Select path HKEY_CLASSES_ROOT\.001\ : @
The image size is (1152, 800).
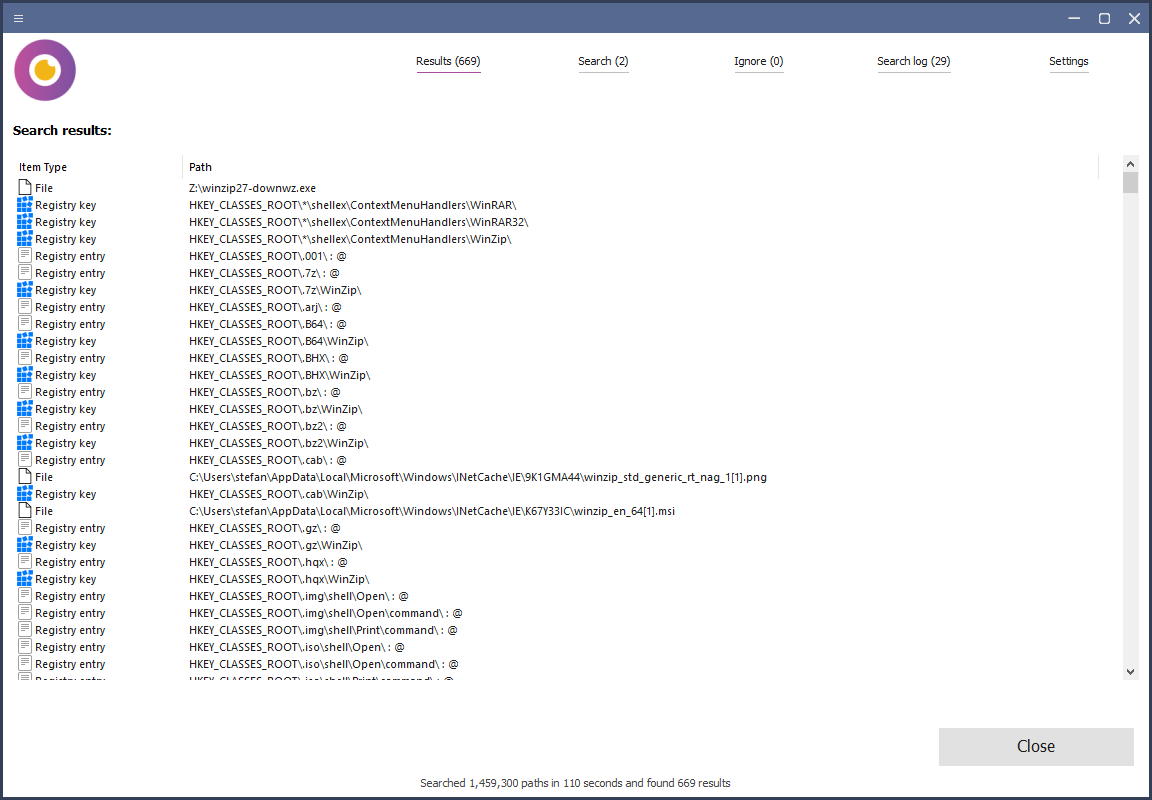267,256
